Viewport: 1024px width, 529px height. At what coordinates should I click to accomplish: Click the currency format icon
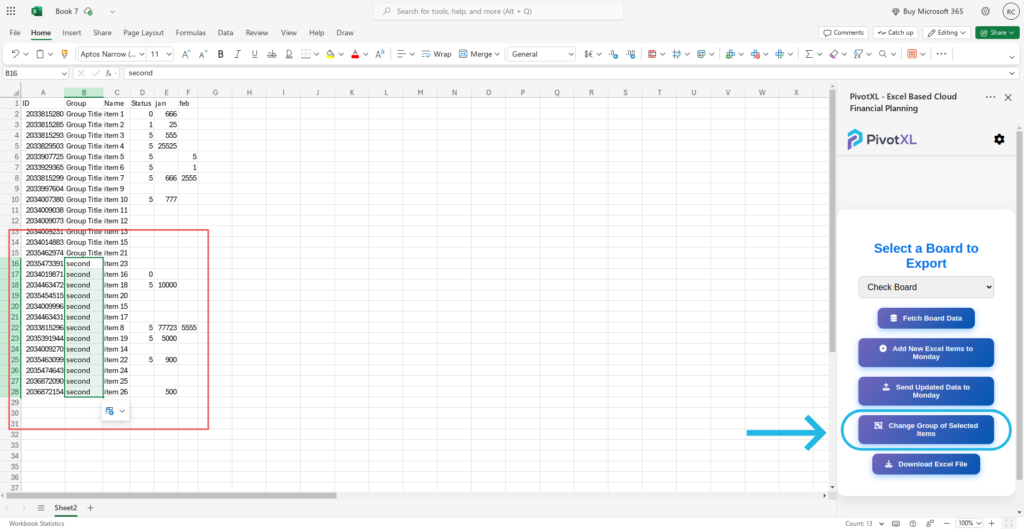point(588,54)
